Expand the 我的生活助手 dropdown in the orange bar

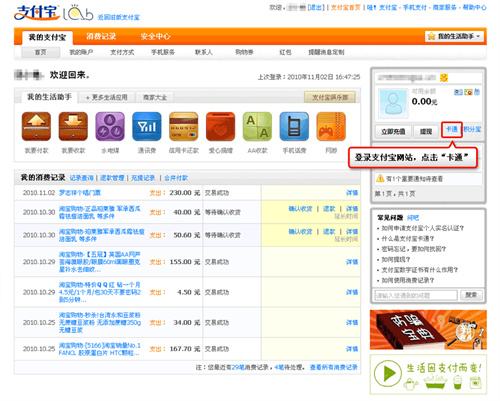coord(455,36)
